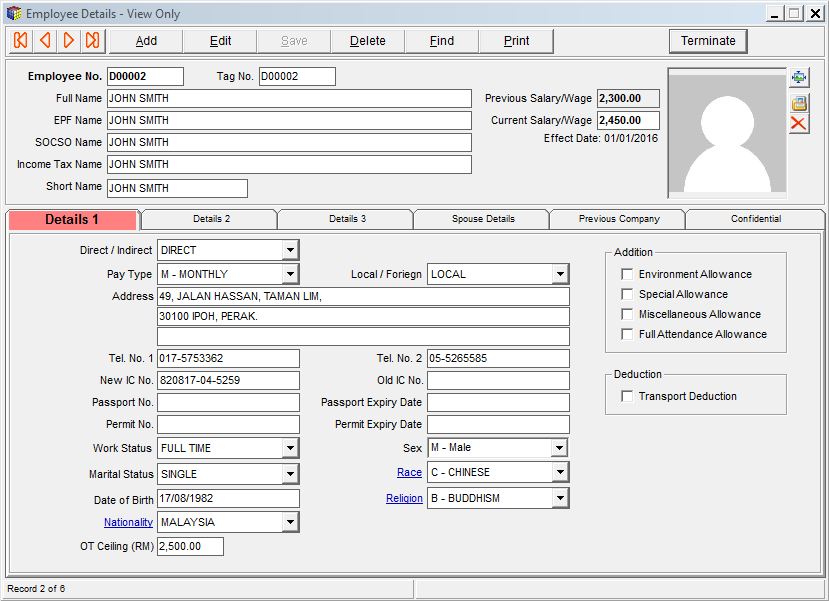Open the Confidential tab
The width and height of the screenshot is (829, 601).
pos(756,219)
